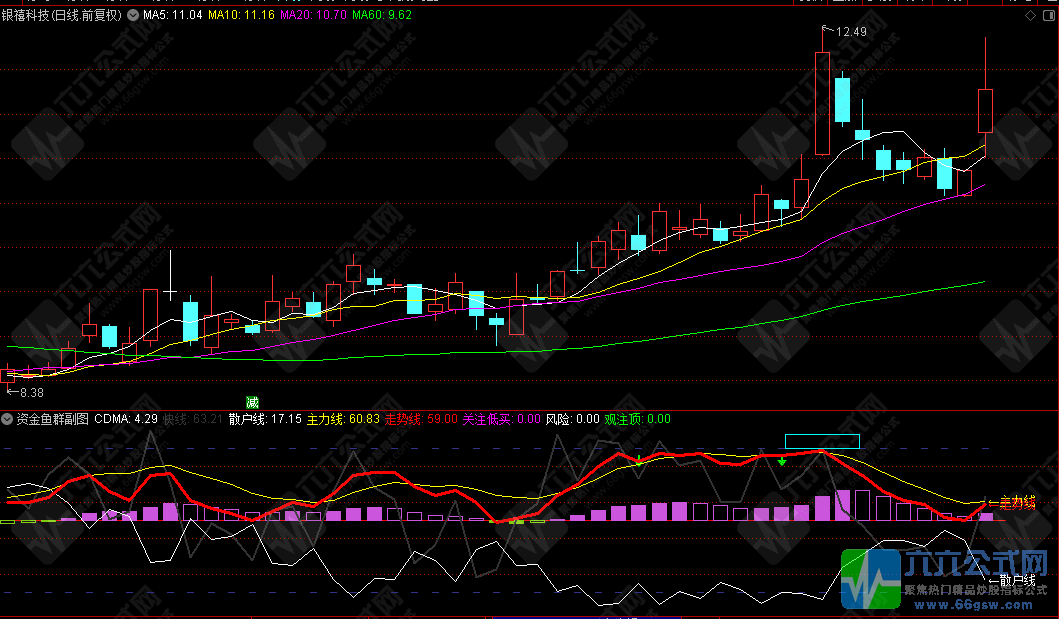Click the cyan rectangle box in sub-chart
Image resolution: width=1059 pixels, height=619 pixels.
(x=822, y=441)
